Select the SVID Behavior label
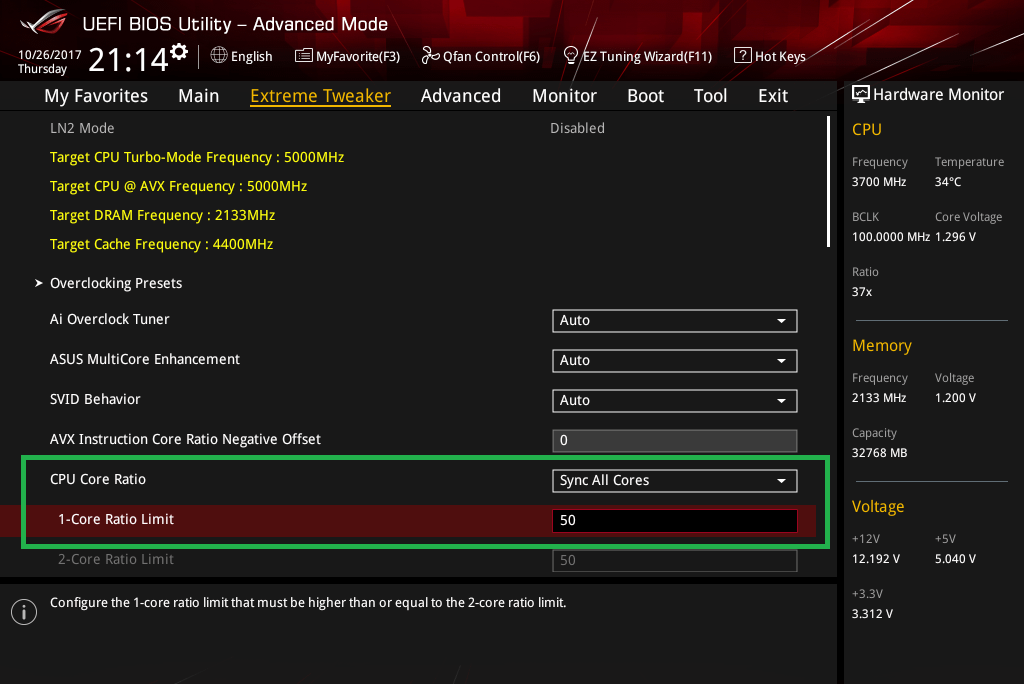This screenshot has width=1024, height=684. [95, 399]
